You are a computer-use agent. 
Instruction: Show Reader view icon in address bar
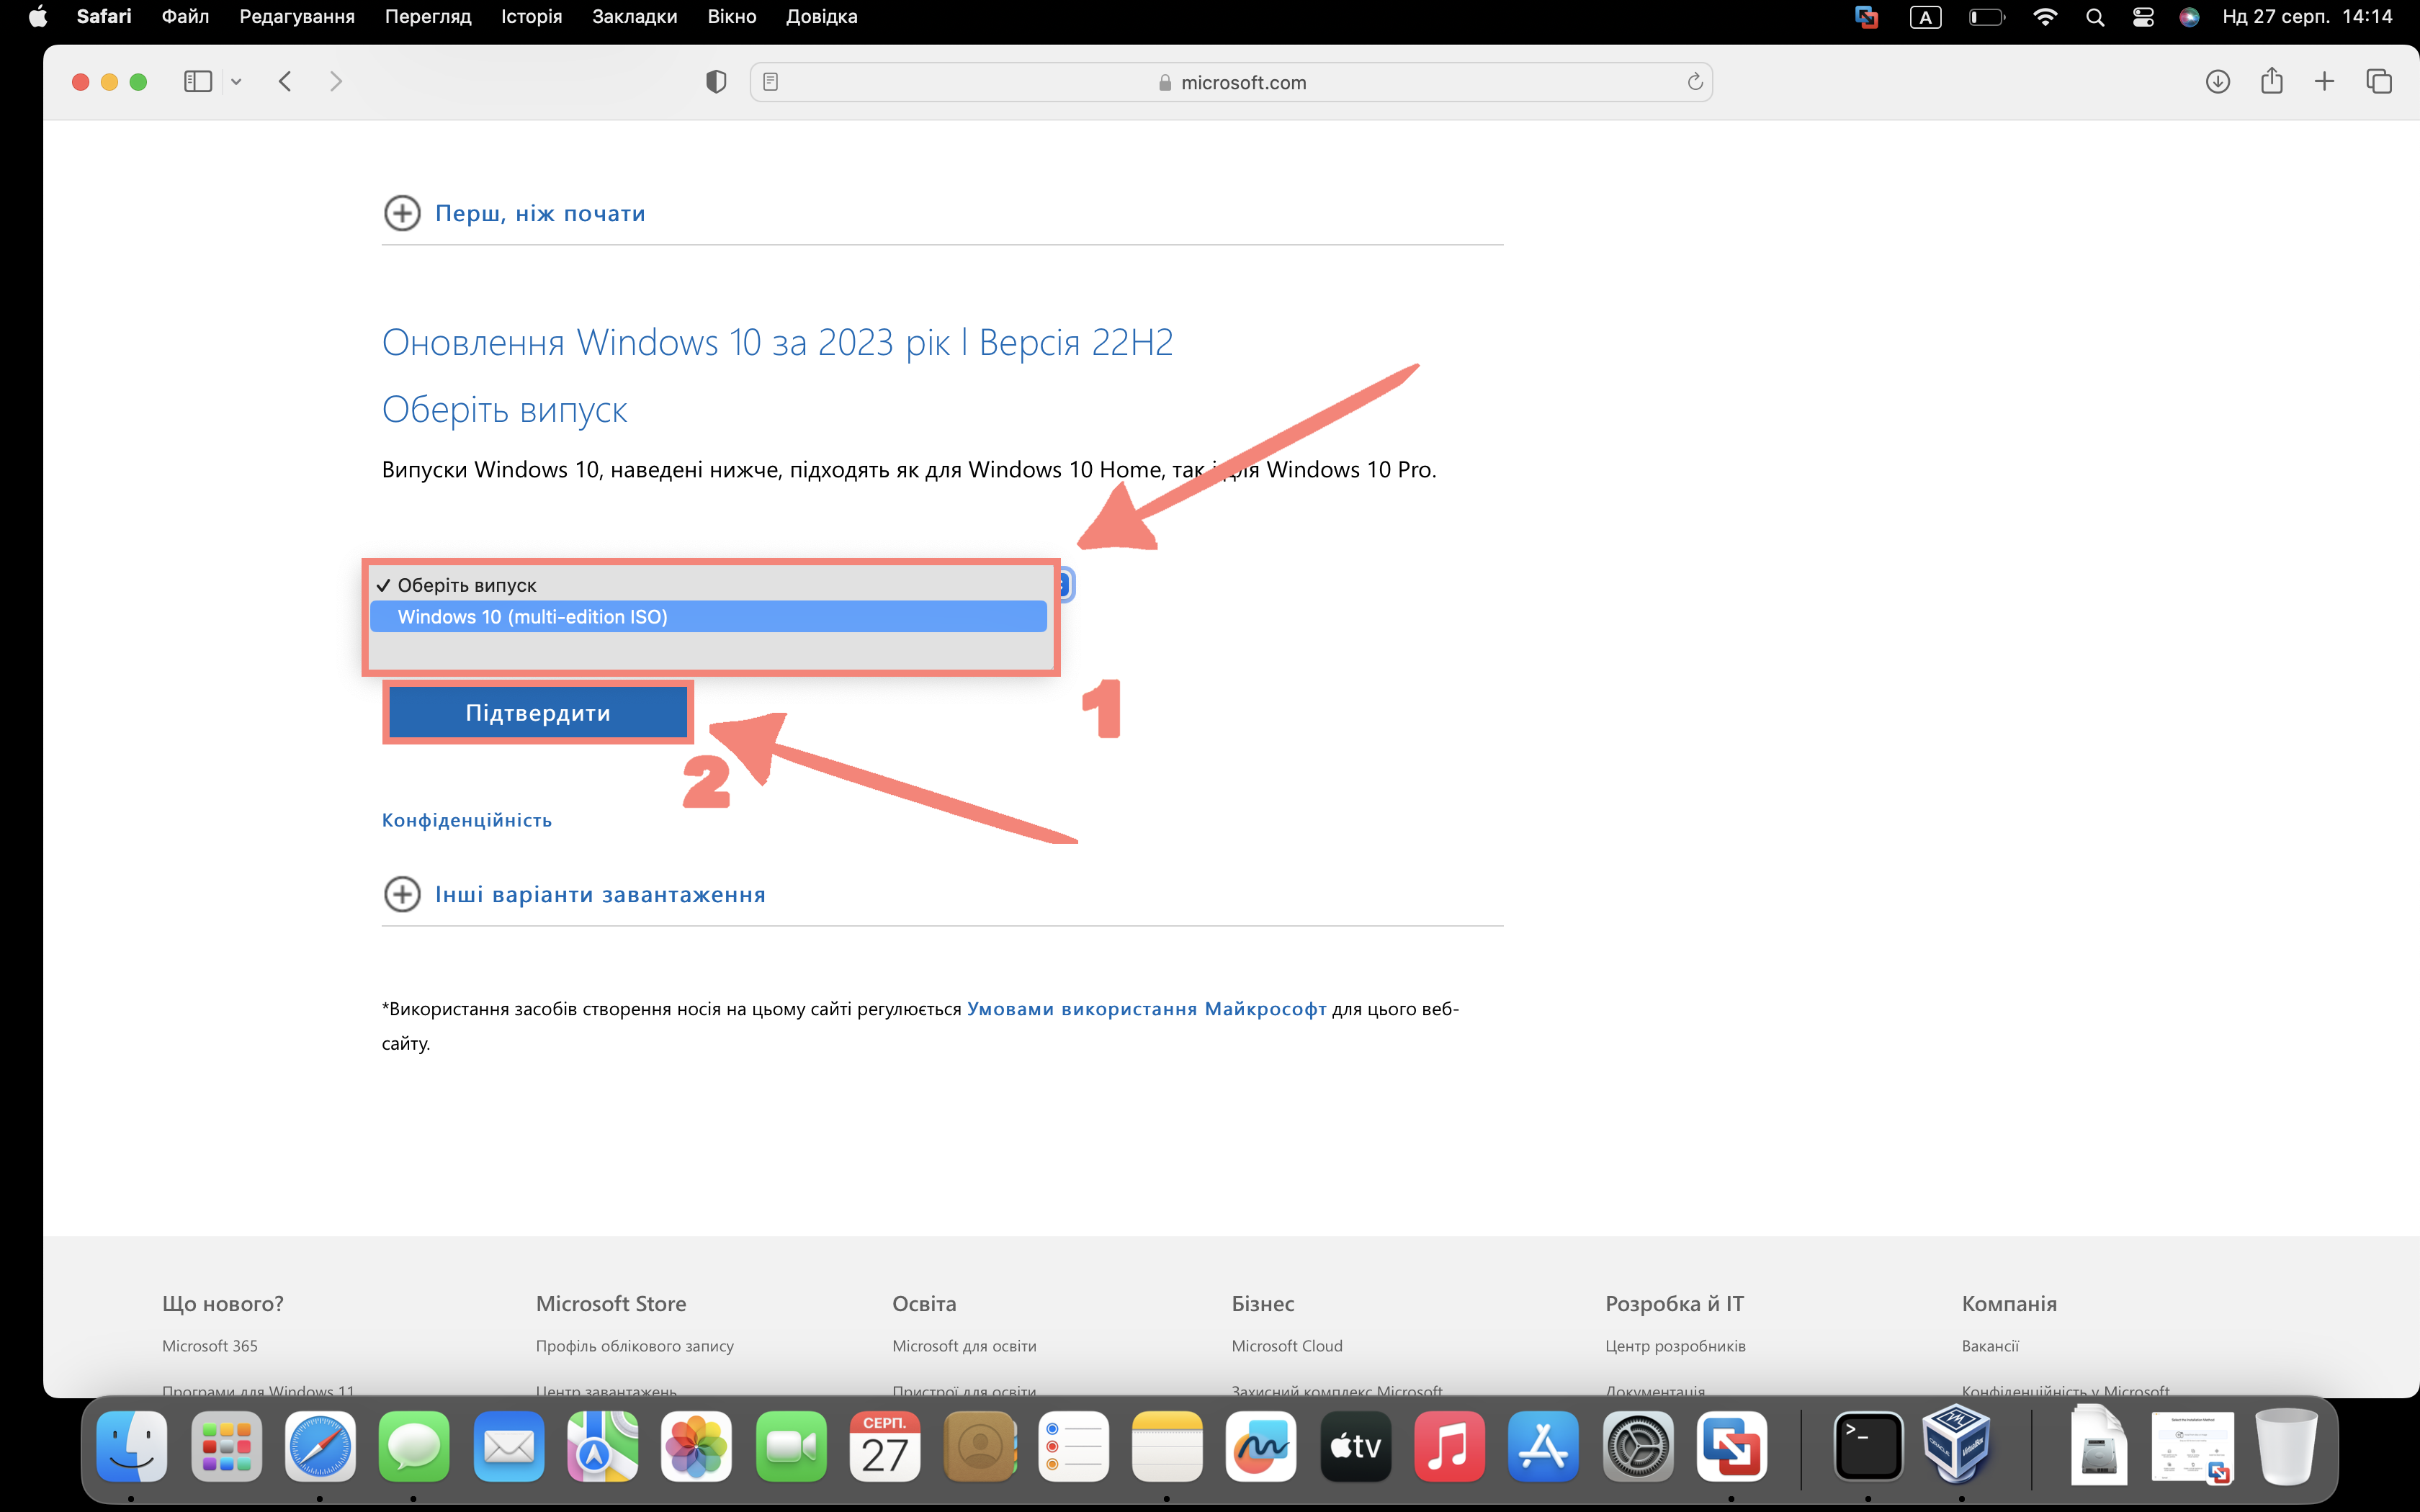click(x=770, y=82)
